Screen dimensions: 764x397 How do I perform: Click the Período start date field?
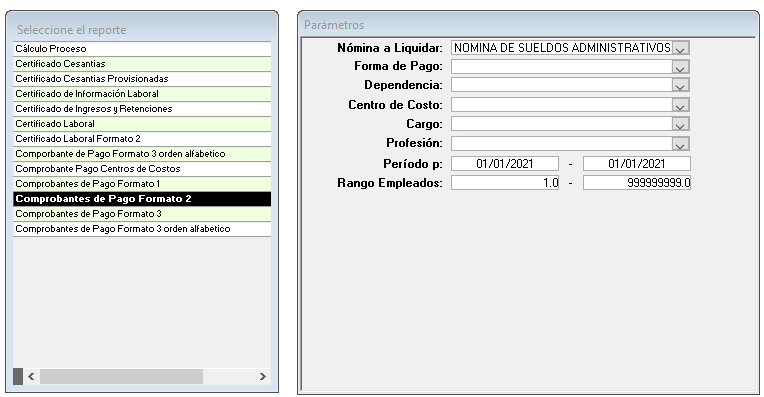(505, 164)
